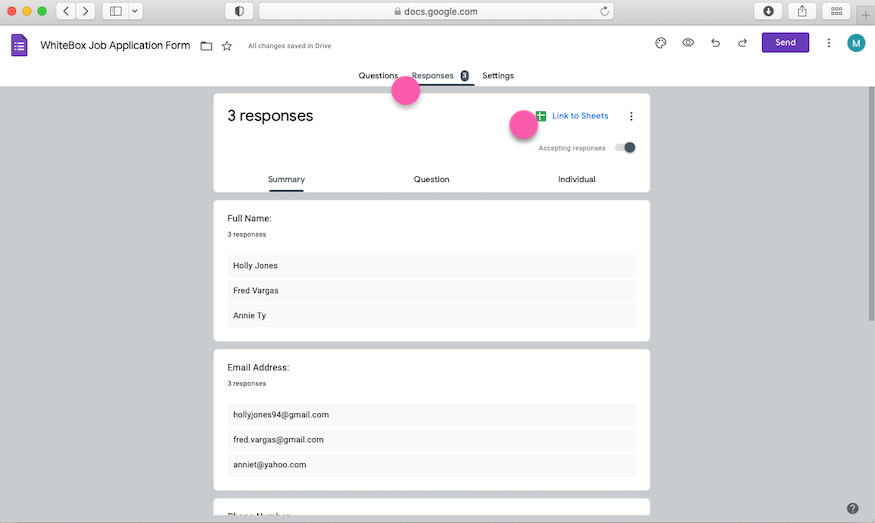
Task: Click the docs.google.com address bar
Action: point(436,11)
